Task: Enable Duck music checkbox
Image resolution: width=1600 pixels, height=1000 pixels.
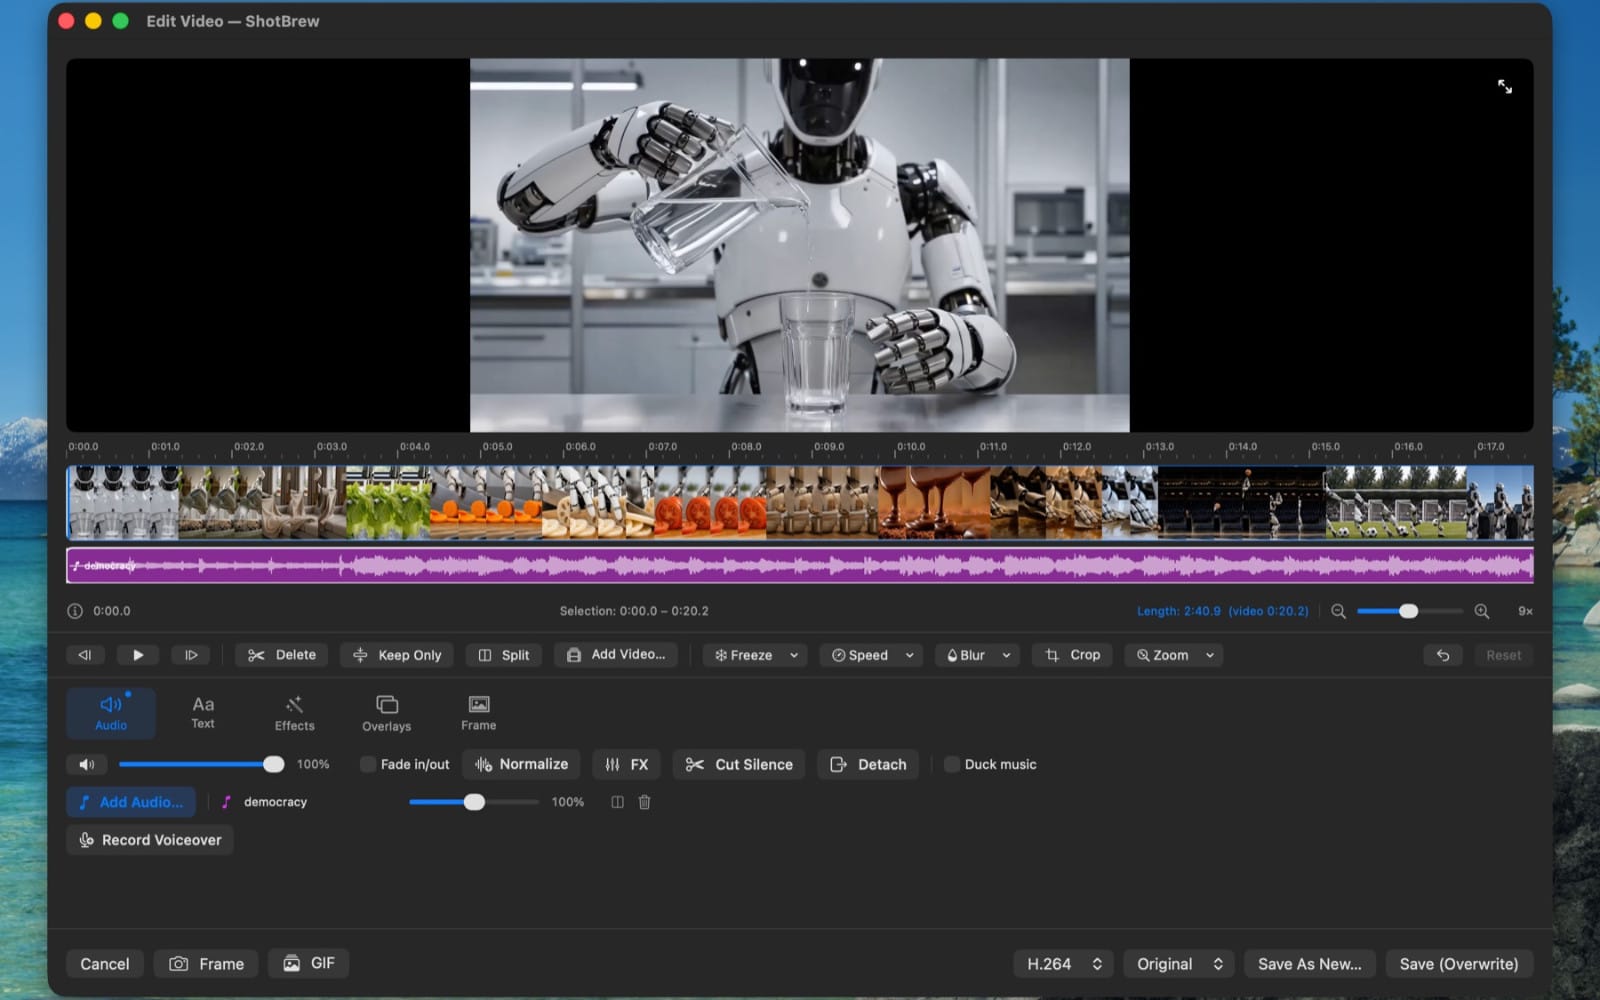Action: (952, 764)
